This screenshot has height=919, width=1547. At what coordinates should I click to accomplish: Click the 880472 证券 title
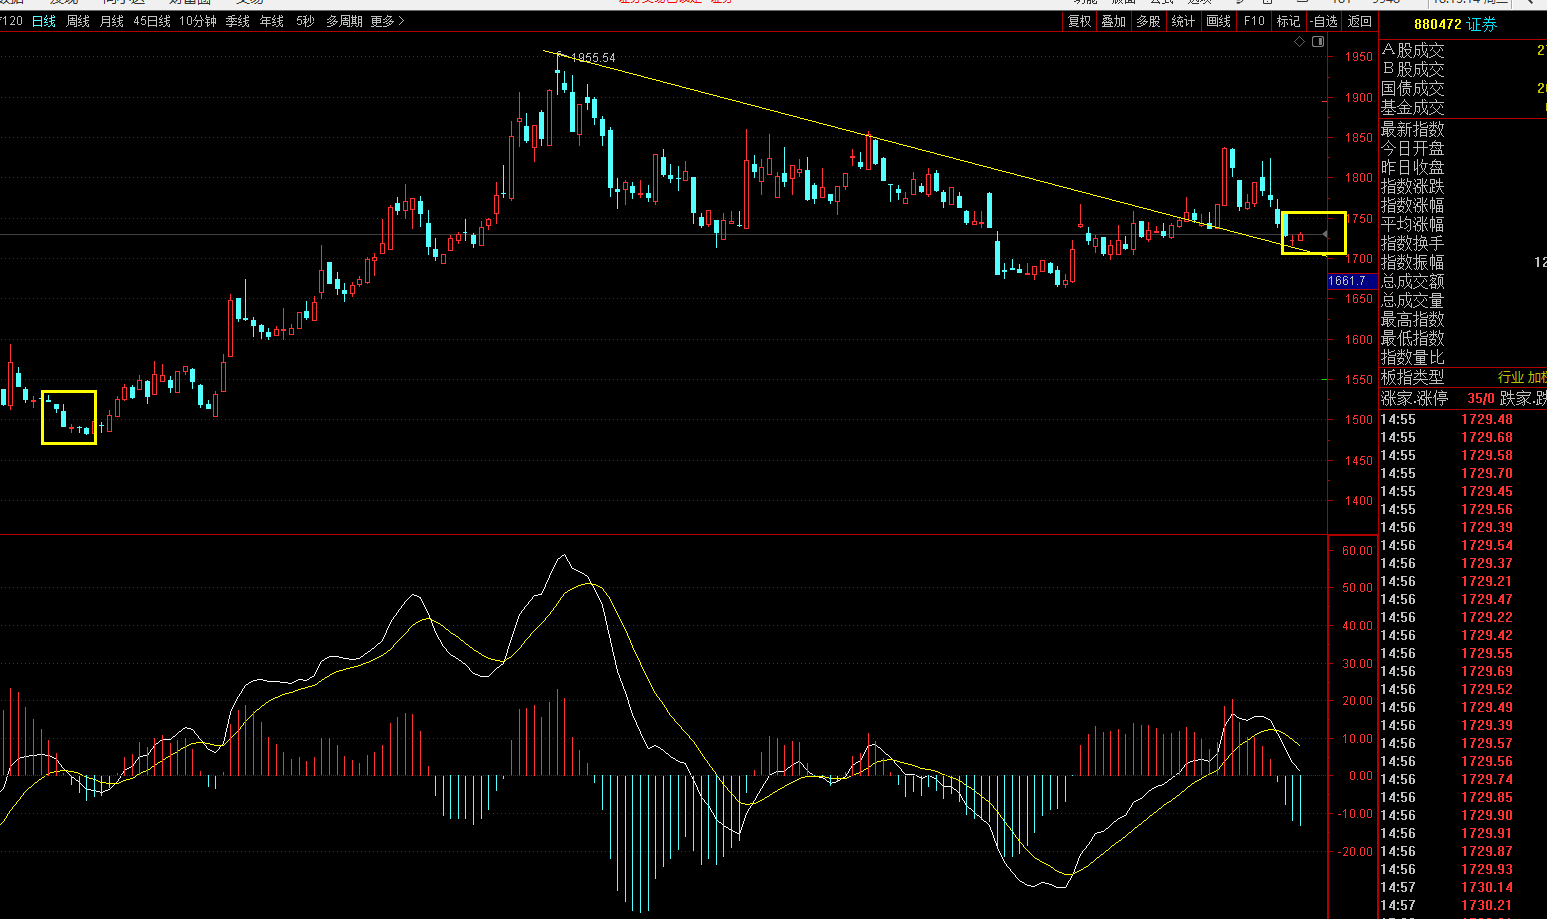[1455, 24]
